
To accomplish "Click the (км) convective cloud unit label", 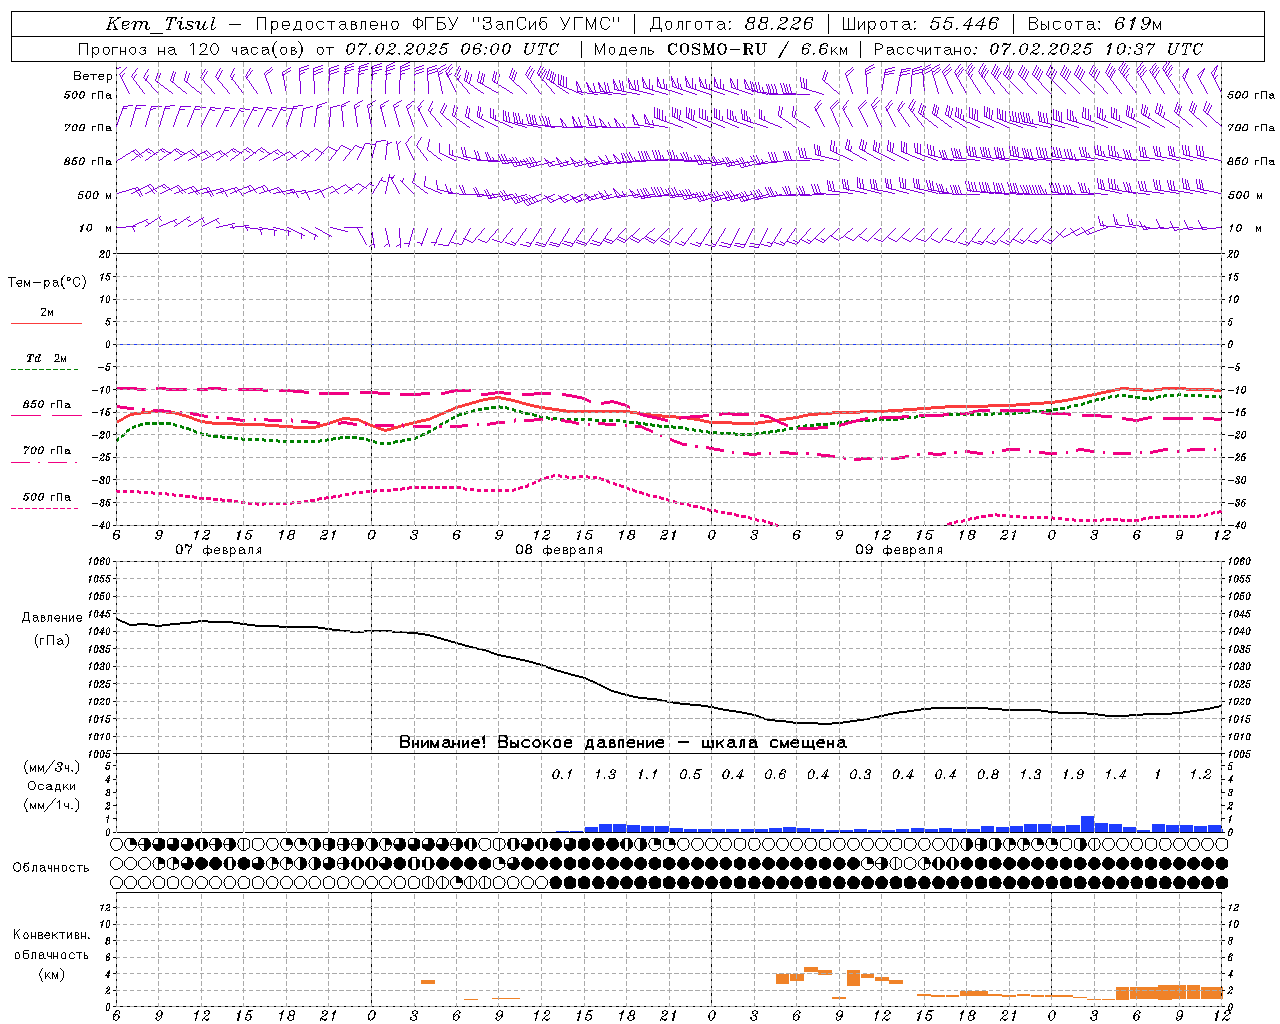I will click(x=51, y=974).
